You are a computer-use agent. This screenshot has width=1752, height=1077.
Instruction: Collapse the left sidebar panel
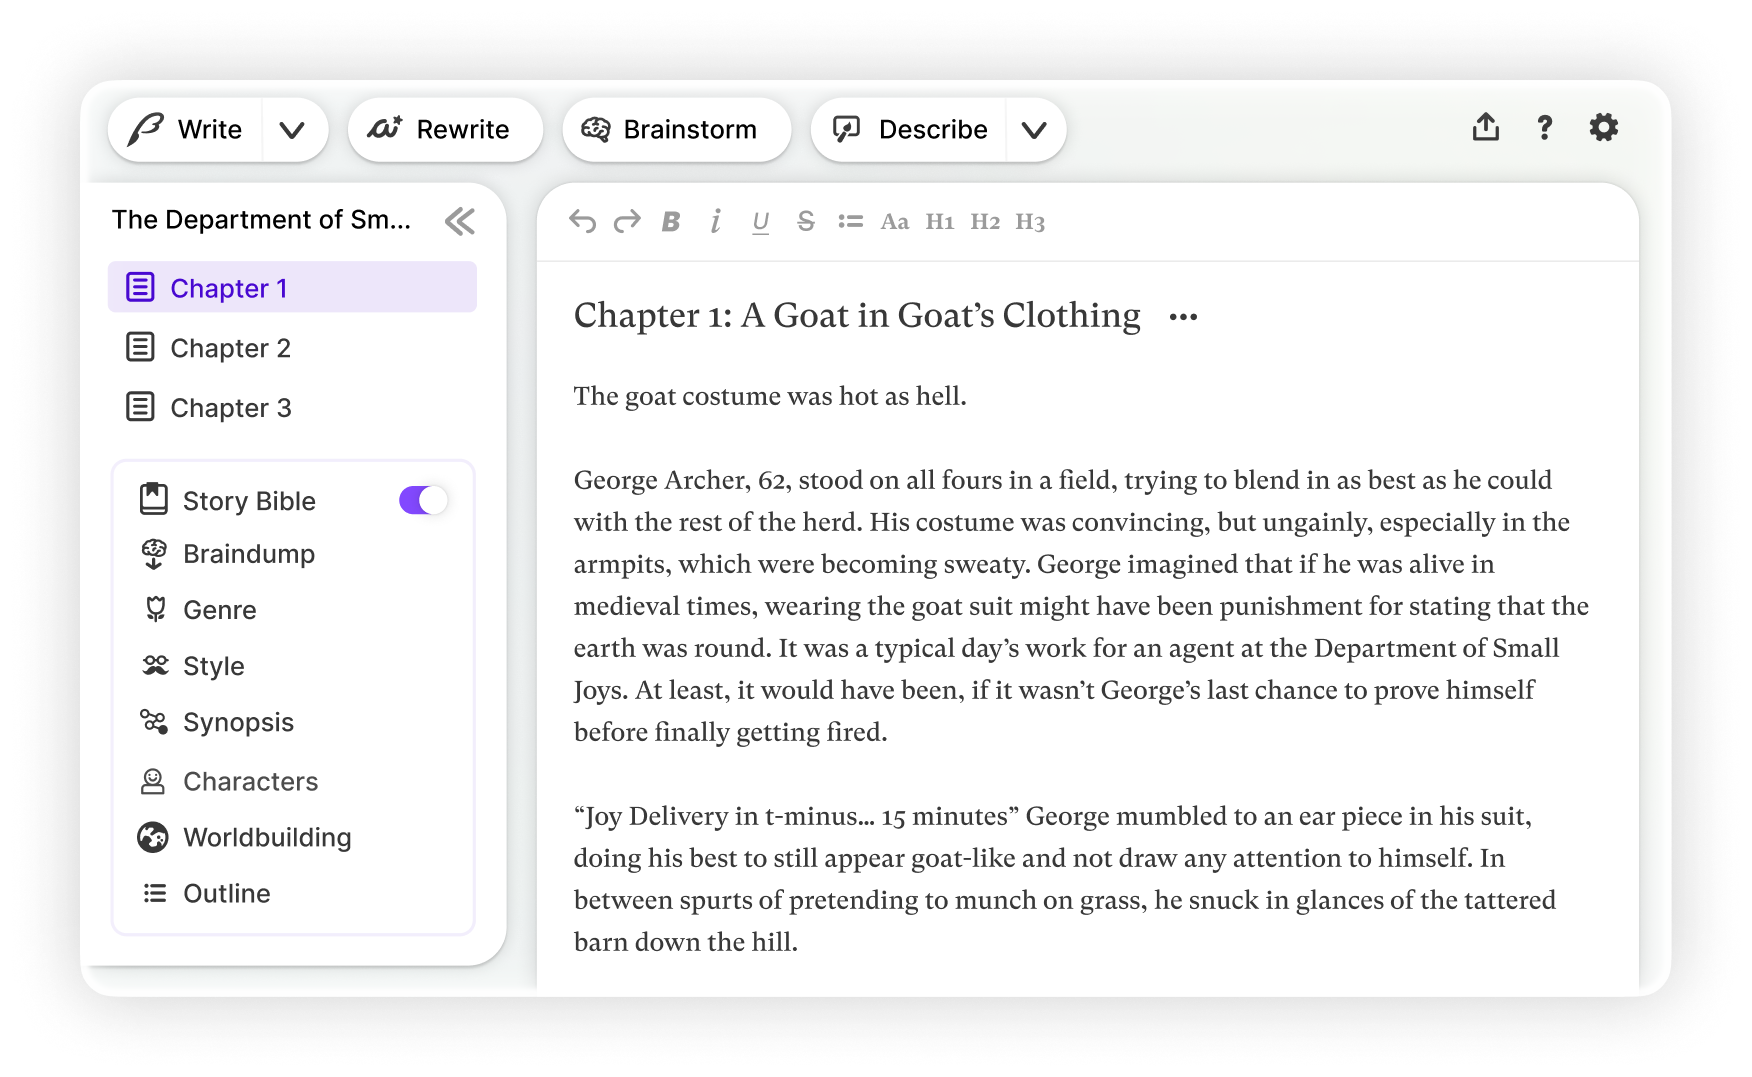[x=459, y=221]
